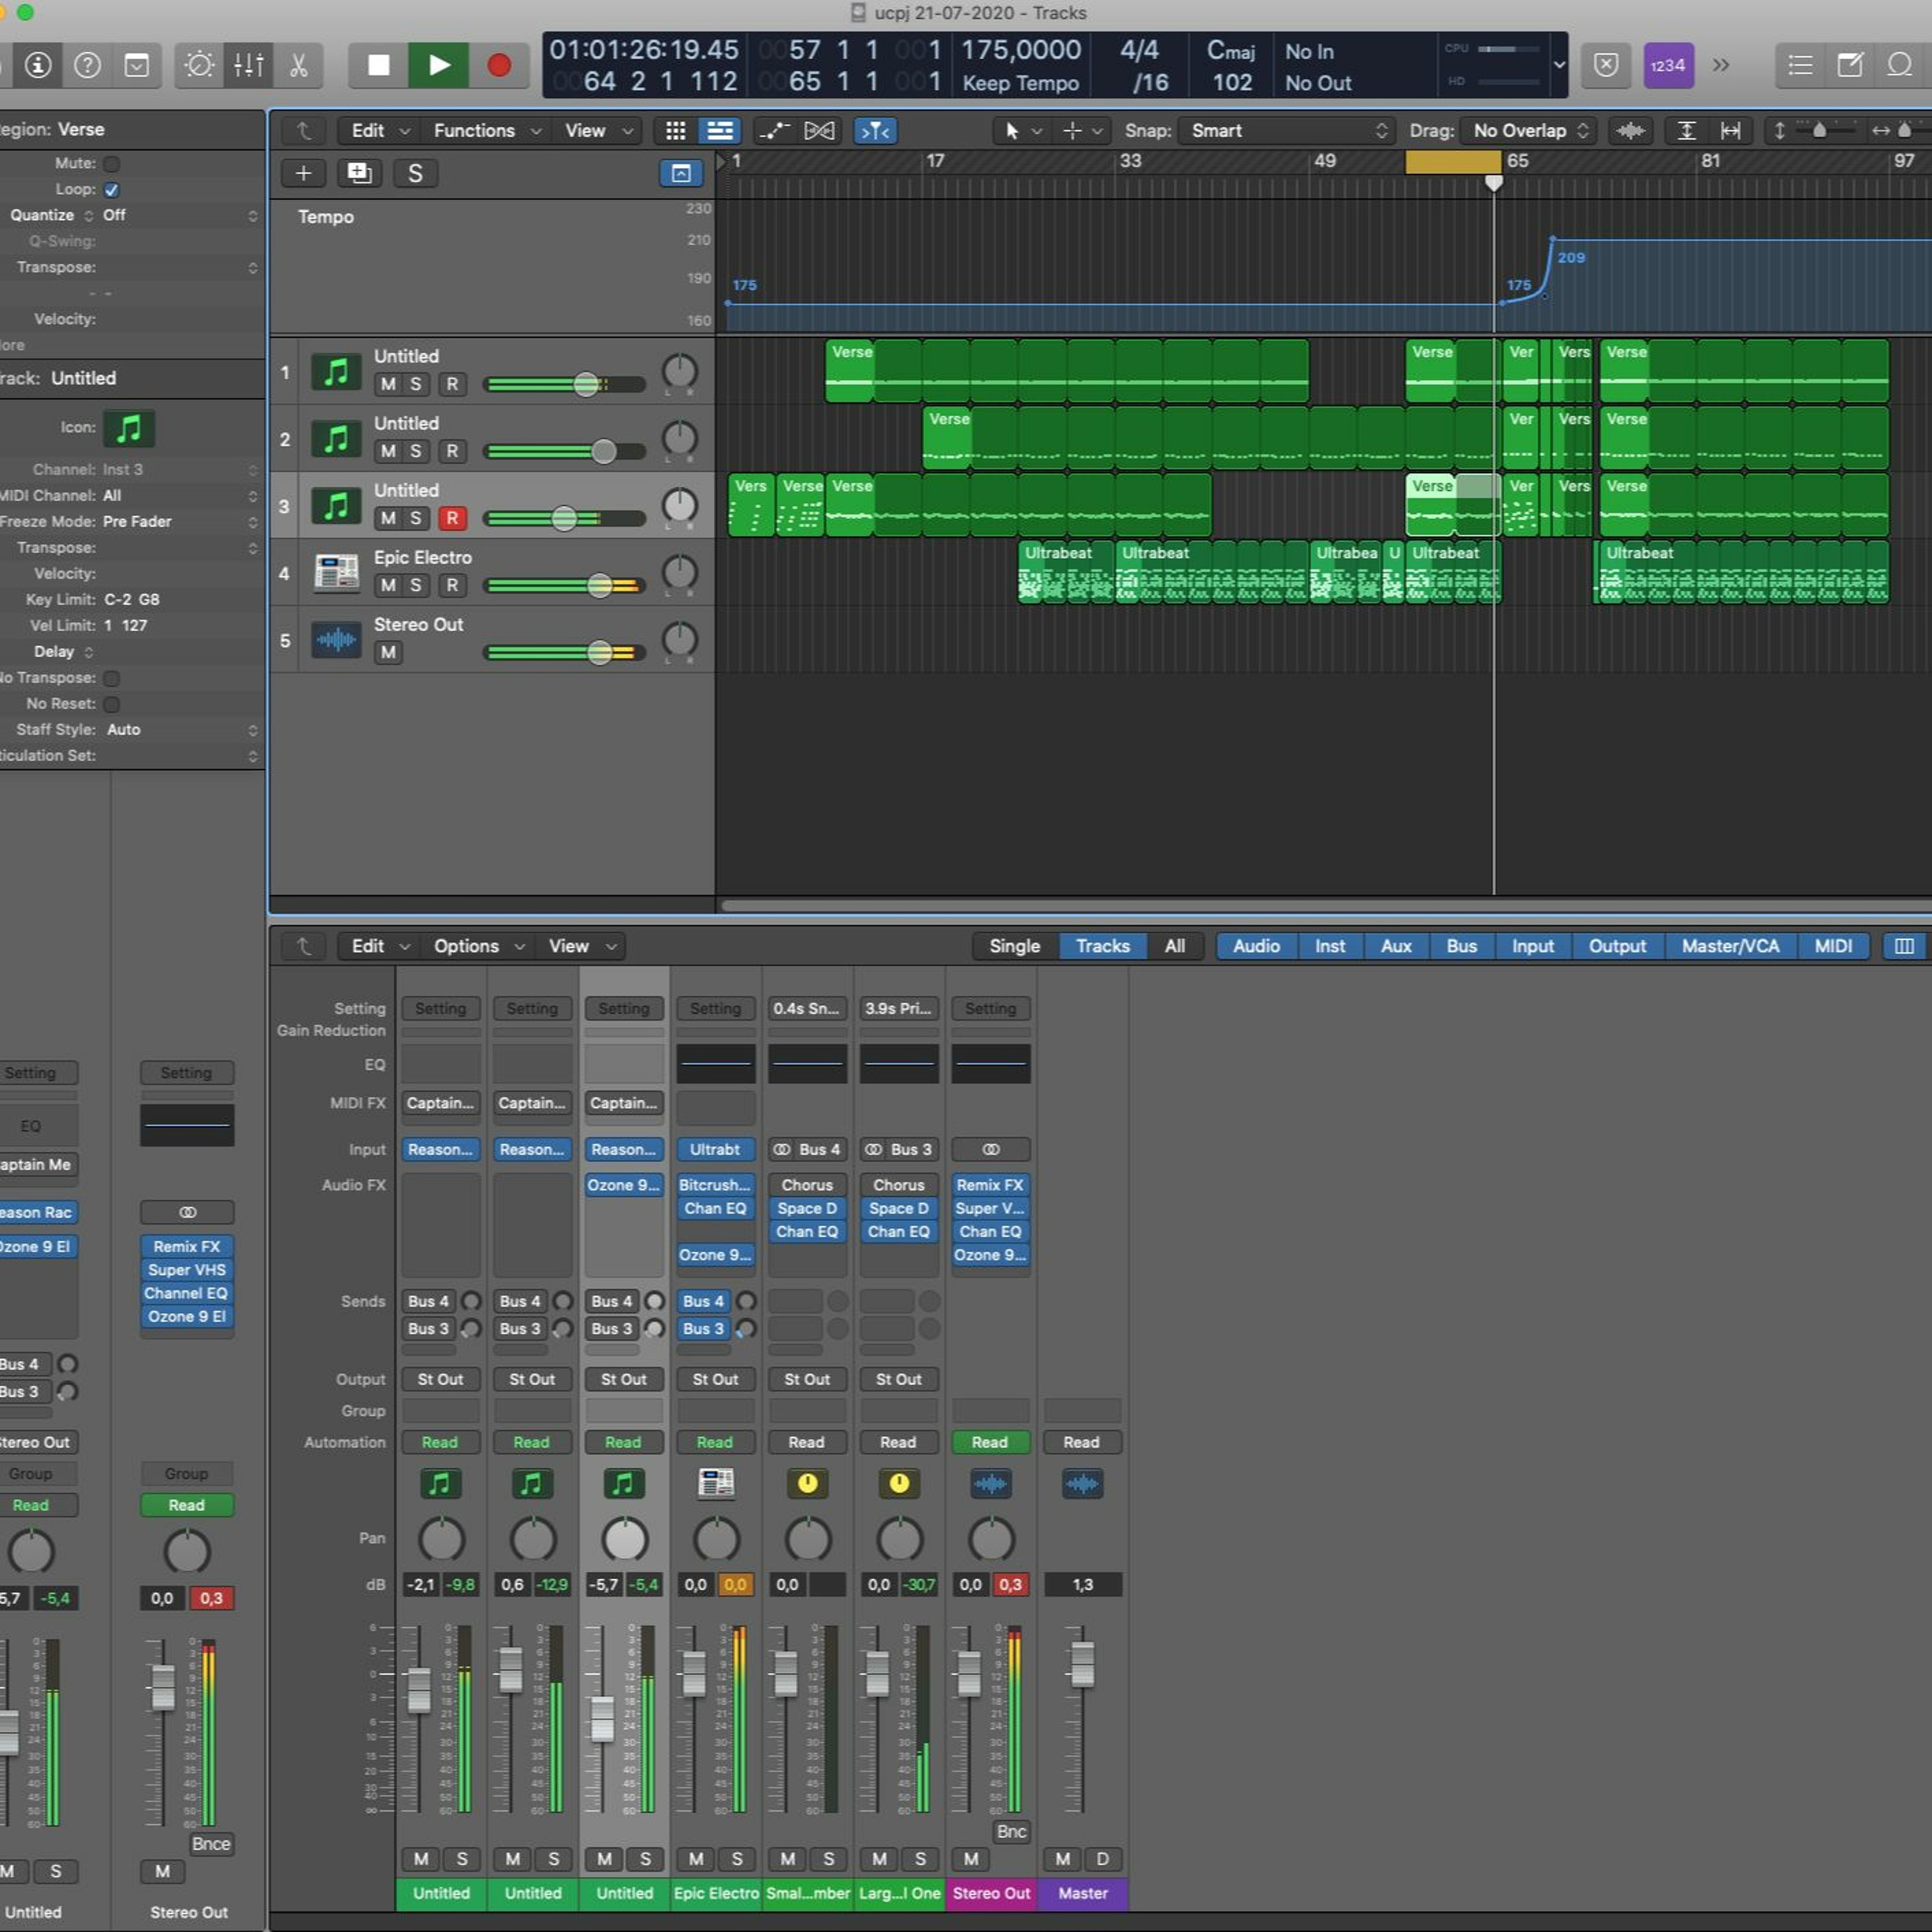Mute the Epic Electro track
This screenshot has height=1932, width=1932.
(x=388, y=585)
